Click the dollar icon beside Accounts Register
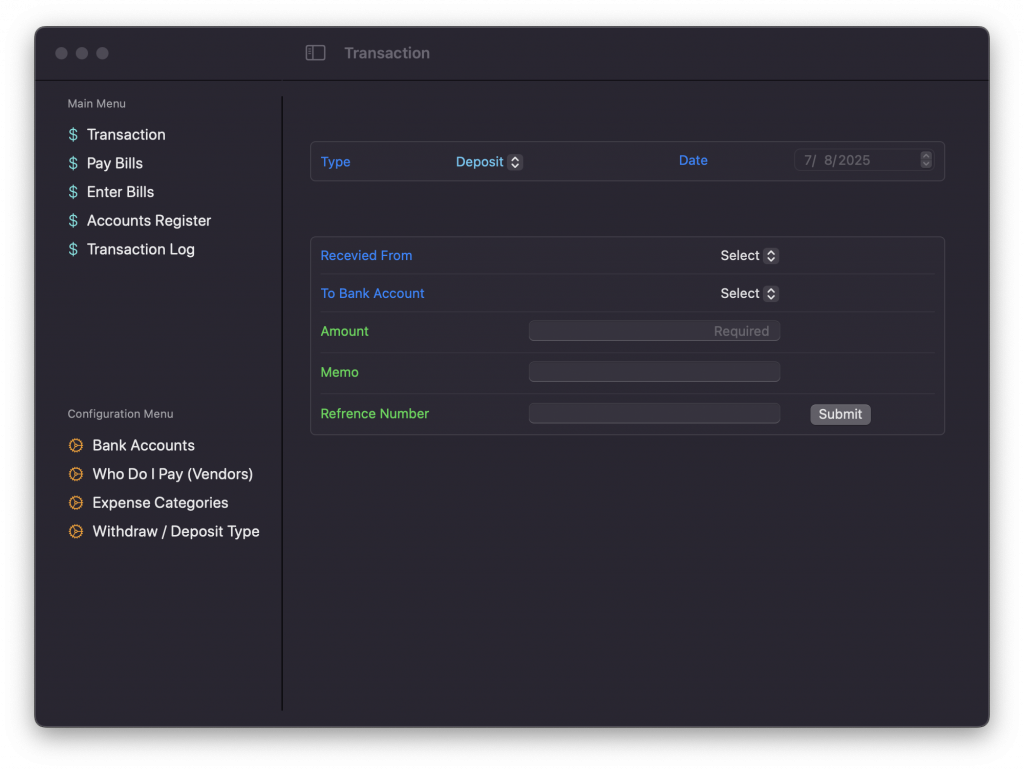1024x770 pixels. point(73,221)
